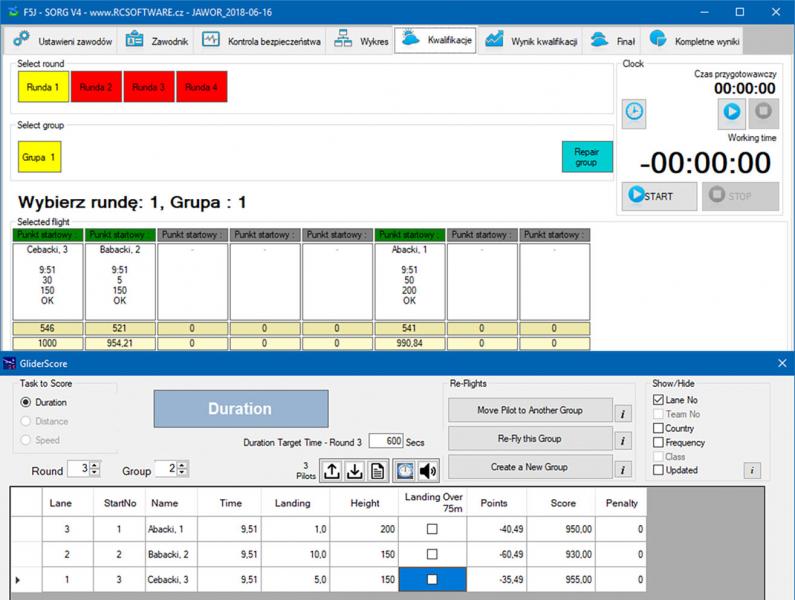The width and height of the screenshot is (795, 600).
Task: Click the Repair group button
Action: [x=586, y=156]
